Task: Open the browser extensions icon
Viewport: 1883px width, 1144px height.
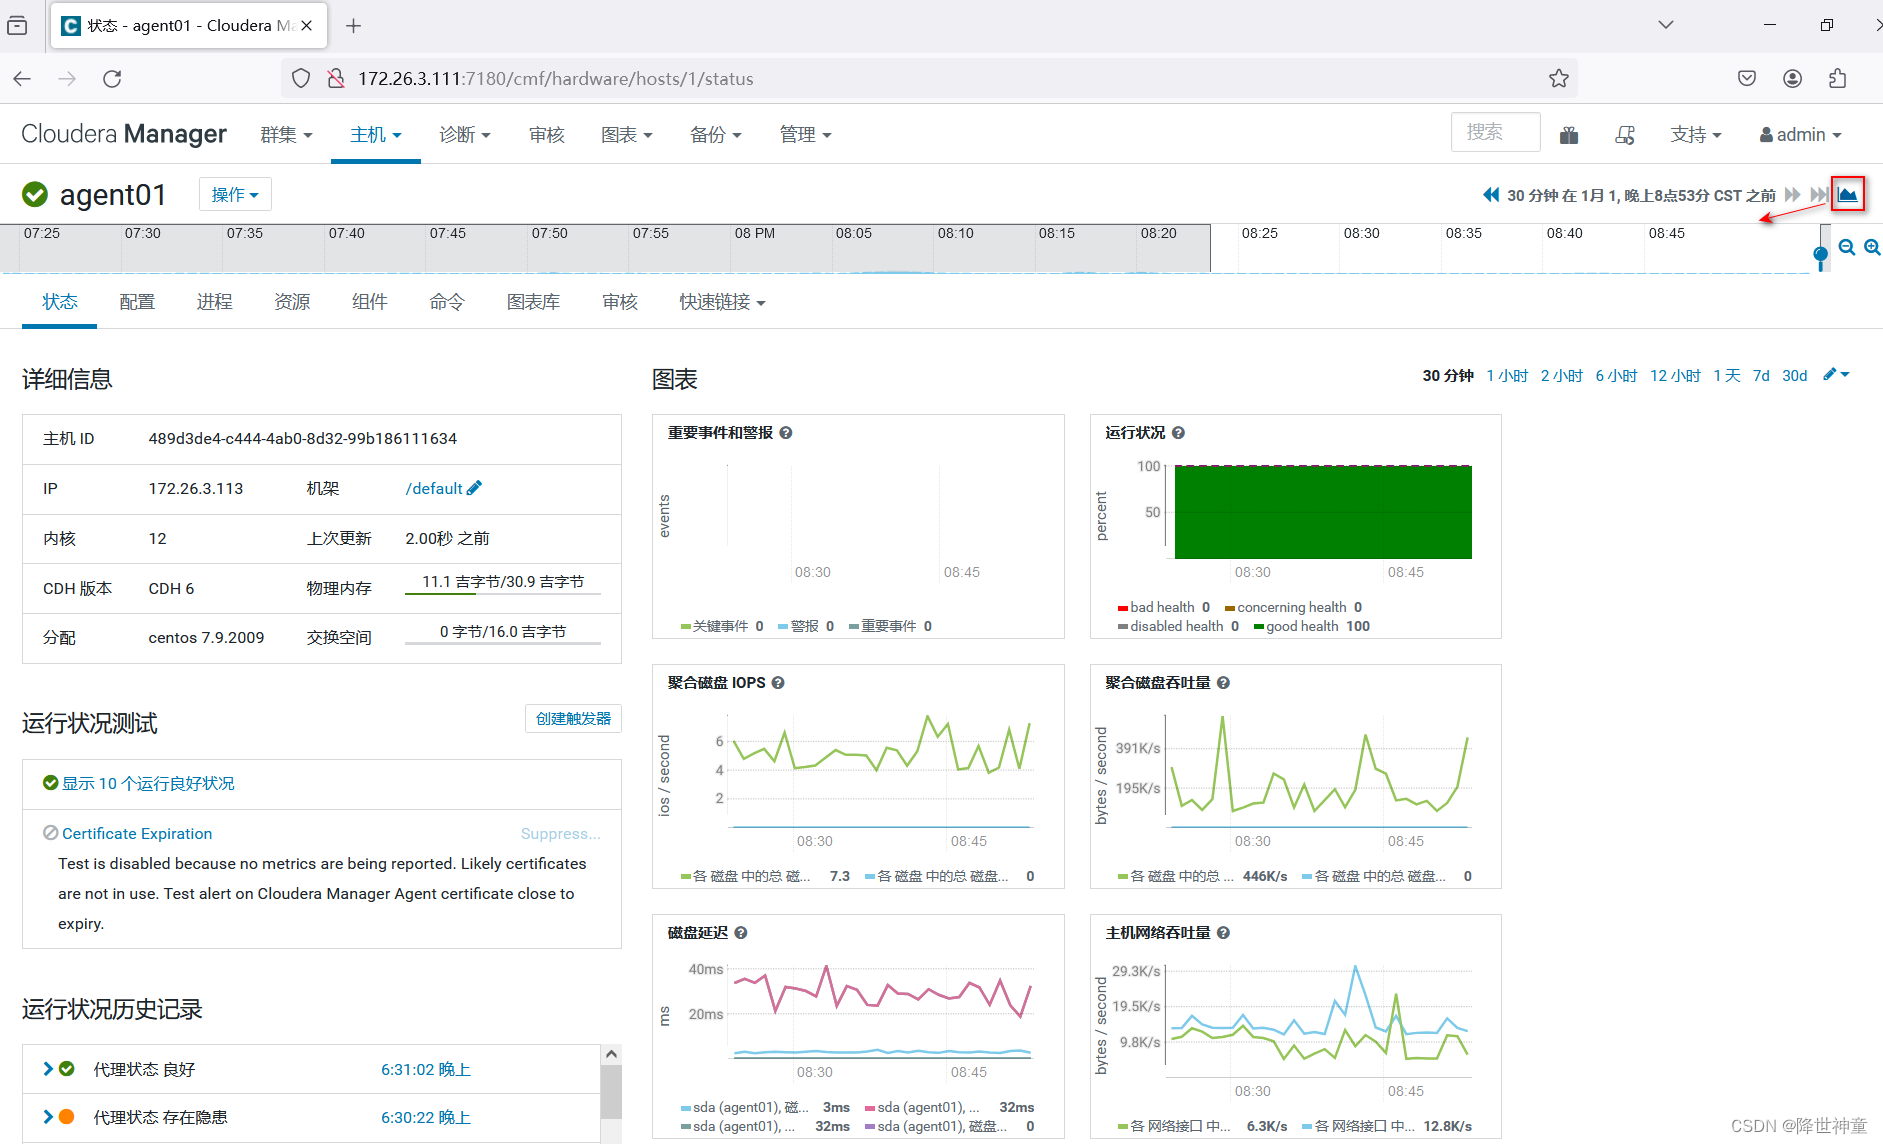Action: [1837, 78]
